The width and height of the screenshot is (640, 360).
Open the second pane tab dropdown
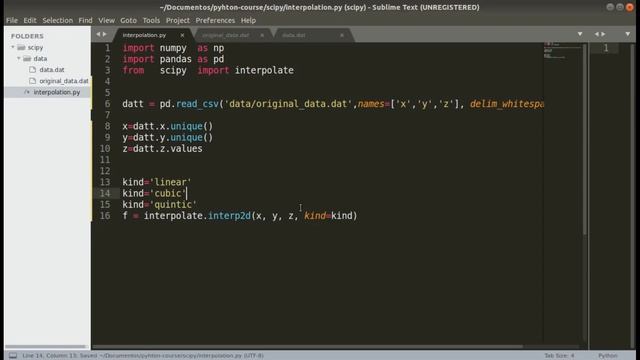628,34
